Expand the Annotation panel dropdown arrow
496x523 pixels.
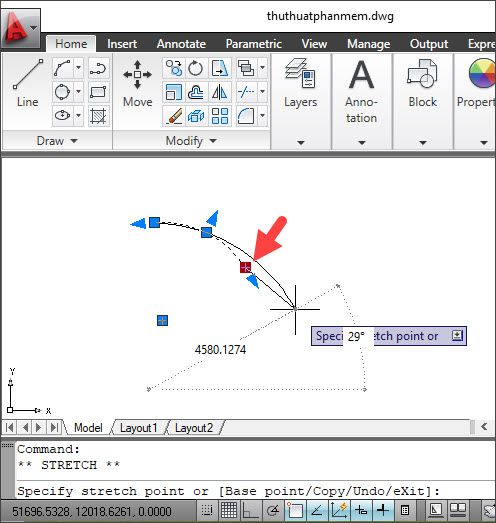coord(362,143)
